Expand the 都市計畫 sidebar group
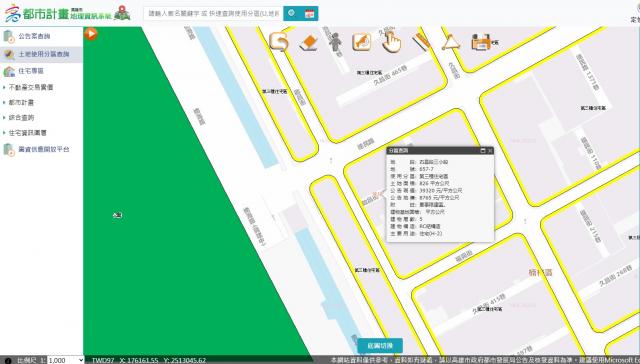Viewport: 640px width, 364px height. (x=21, y=102)
